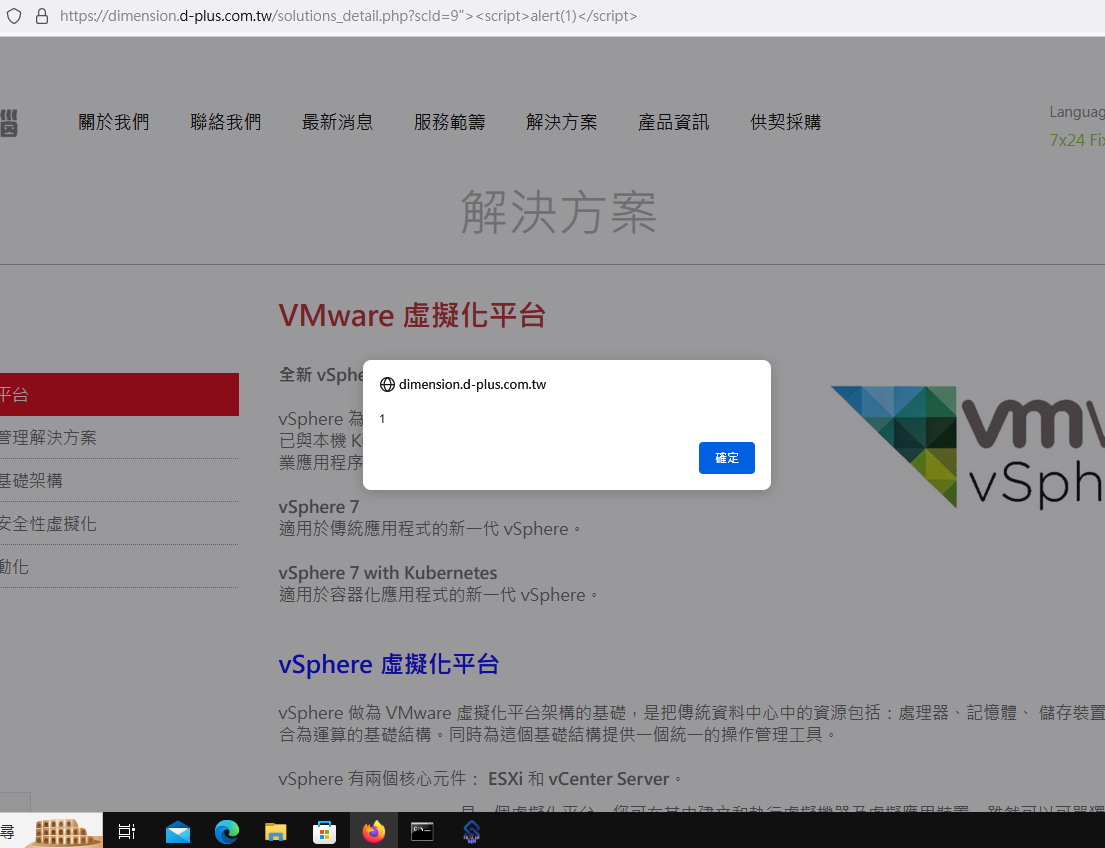
Task: Launch Microsoft Edge from taskbar
Action: [227, 832]
